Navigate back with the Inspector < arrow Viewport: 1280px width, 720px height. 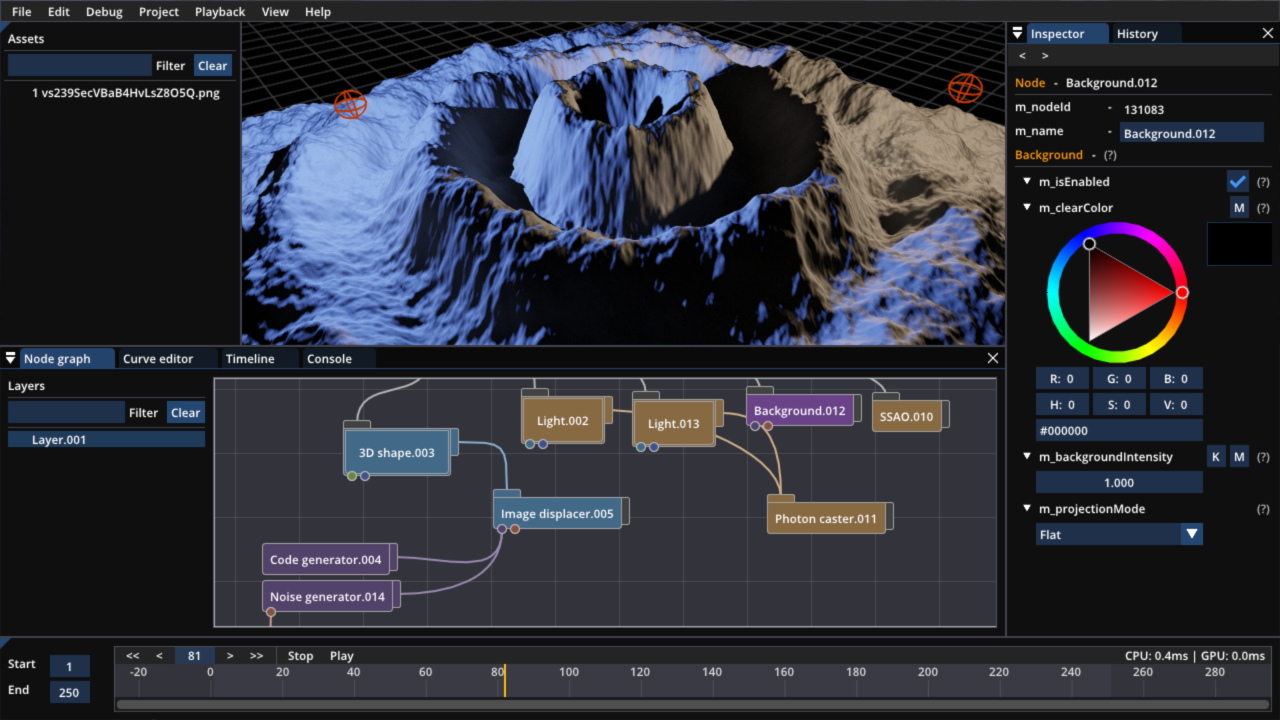click(1022, 56)
